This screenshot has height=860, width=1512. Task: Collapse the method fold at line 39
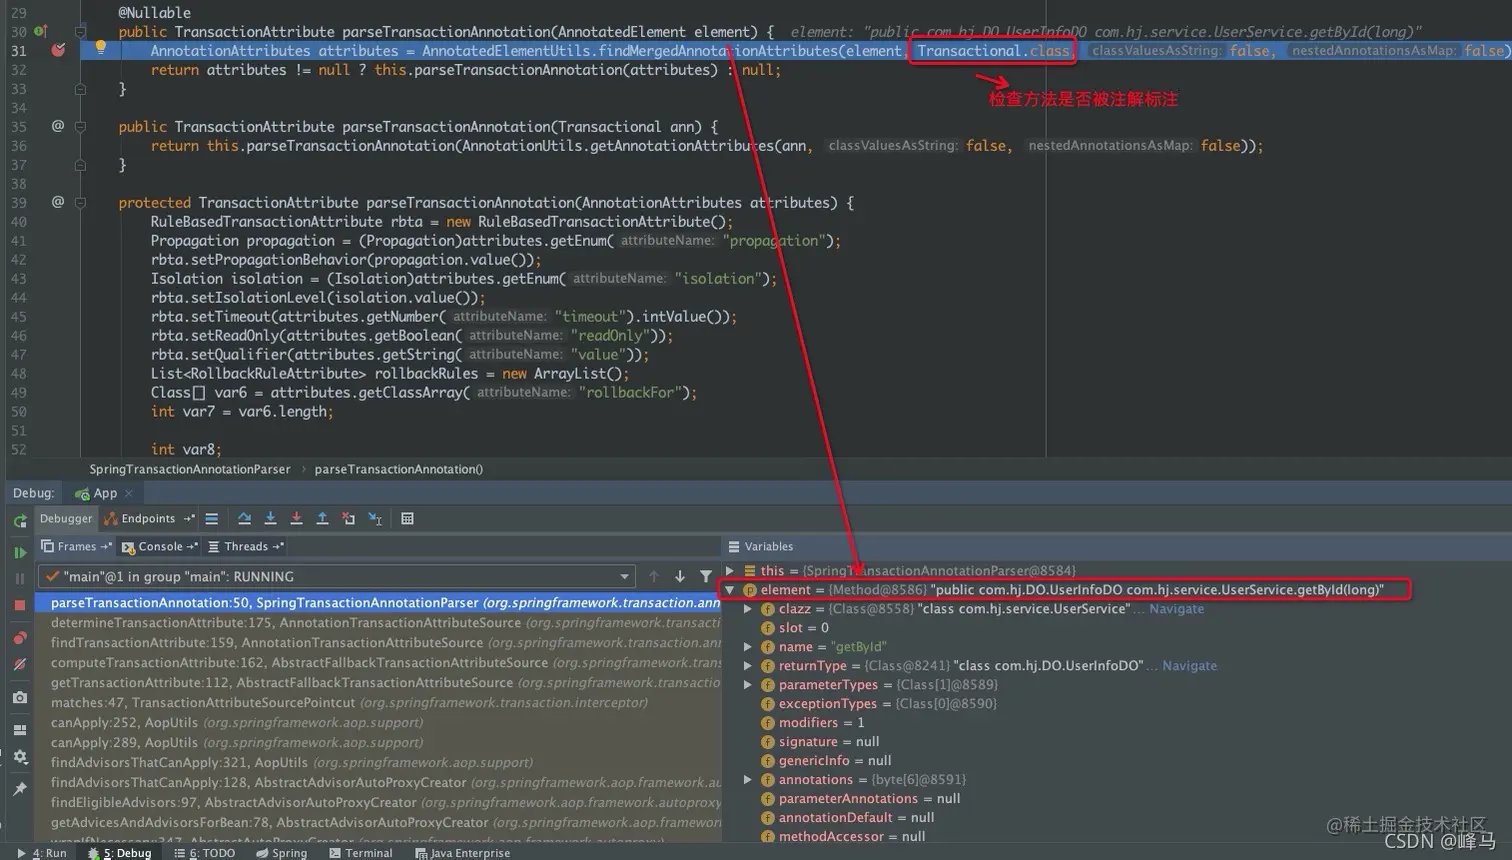click(x=80, y=202)
